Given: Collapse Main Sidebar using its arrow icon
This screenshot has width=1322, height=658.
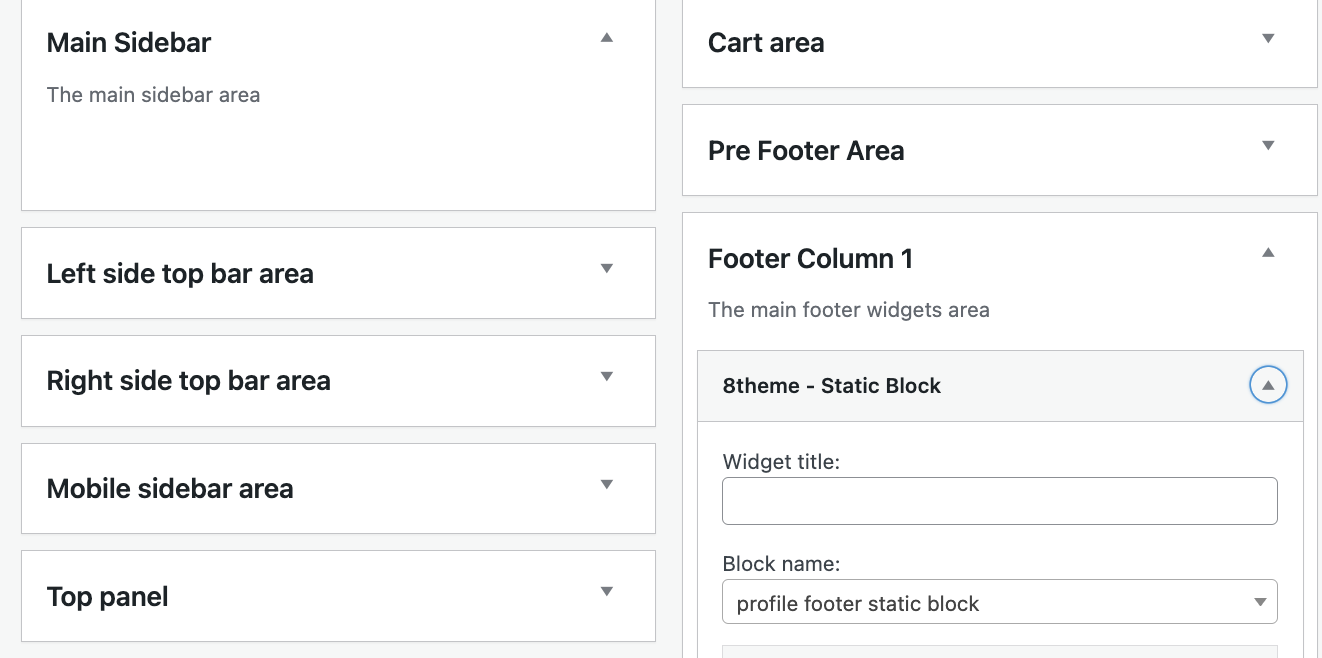Looking at the screenshot, I should [606, 38].
